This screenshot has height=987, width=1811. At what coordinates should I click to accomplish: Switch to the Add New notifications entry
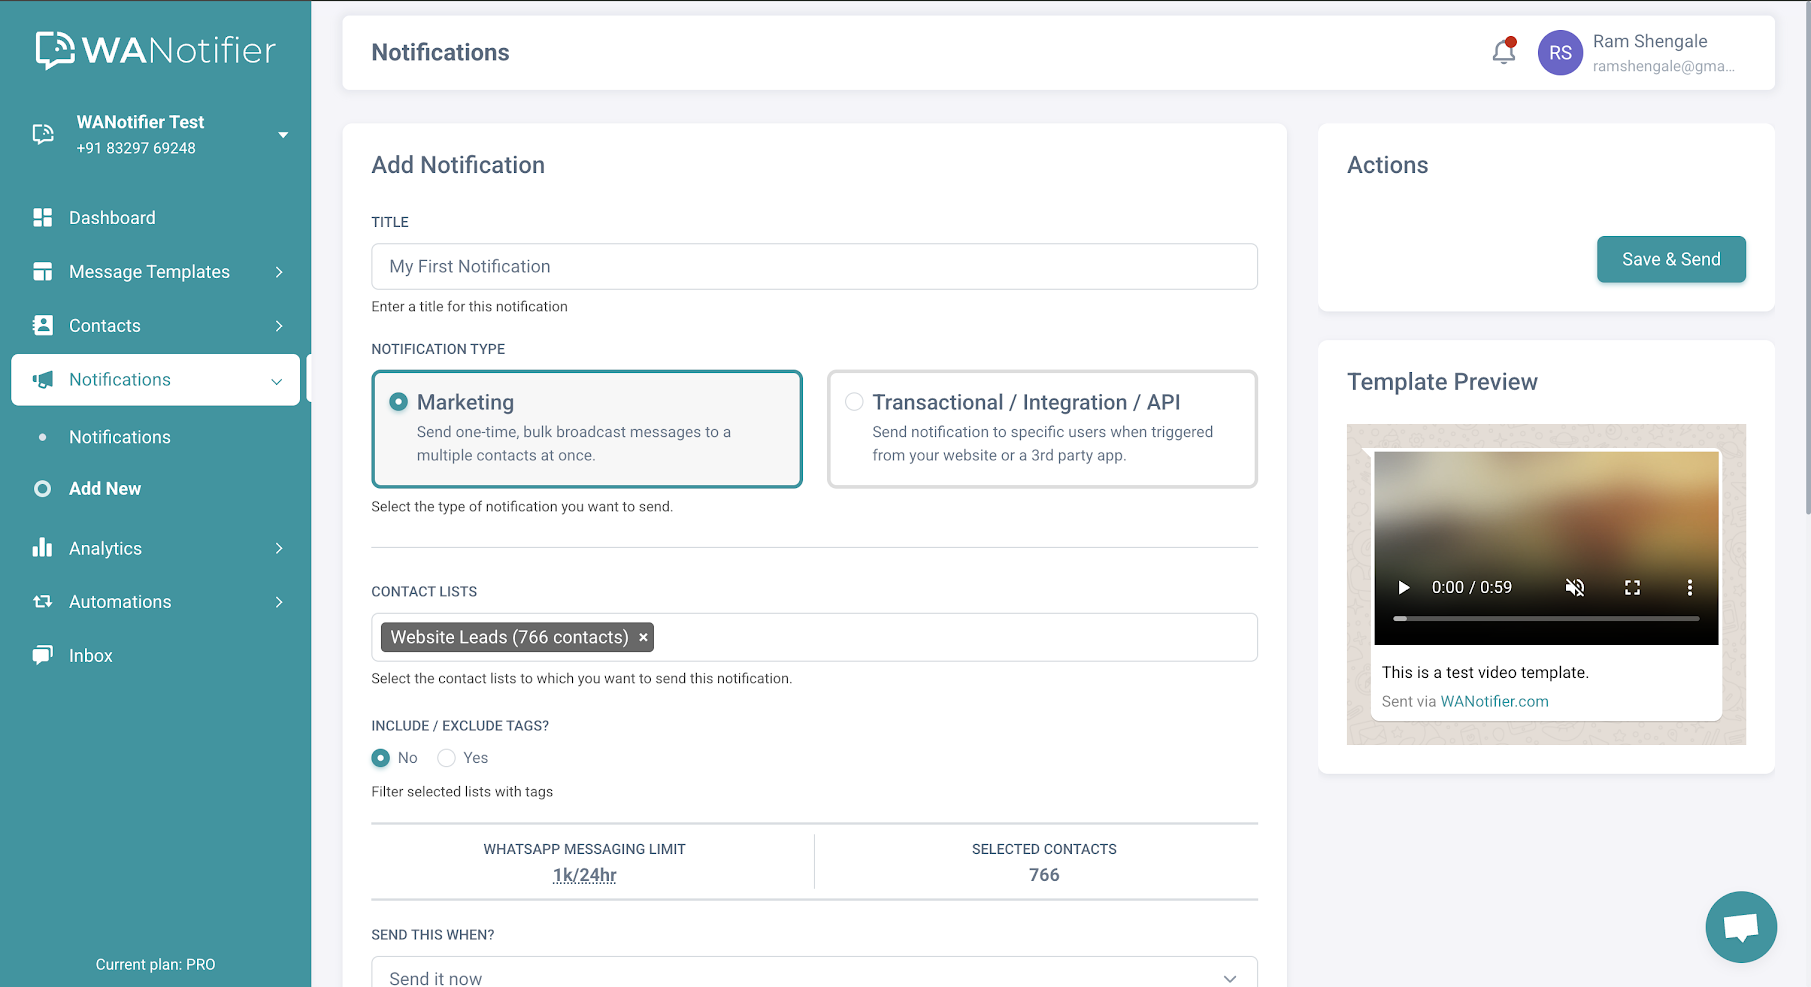tap(105, 488)
